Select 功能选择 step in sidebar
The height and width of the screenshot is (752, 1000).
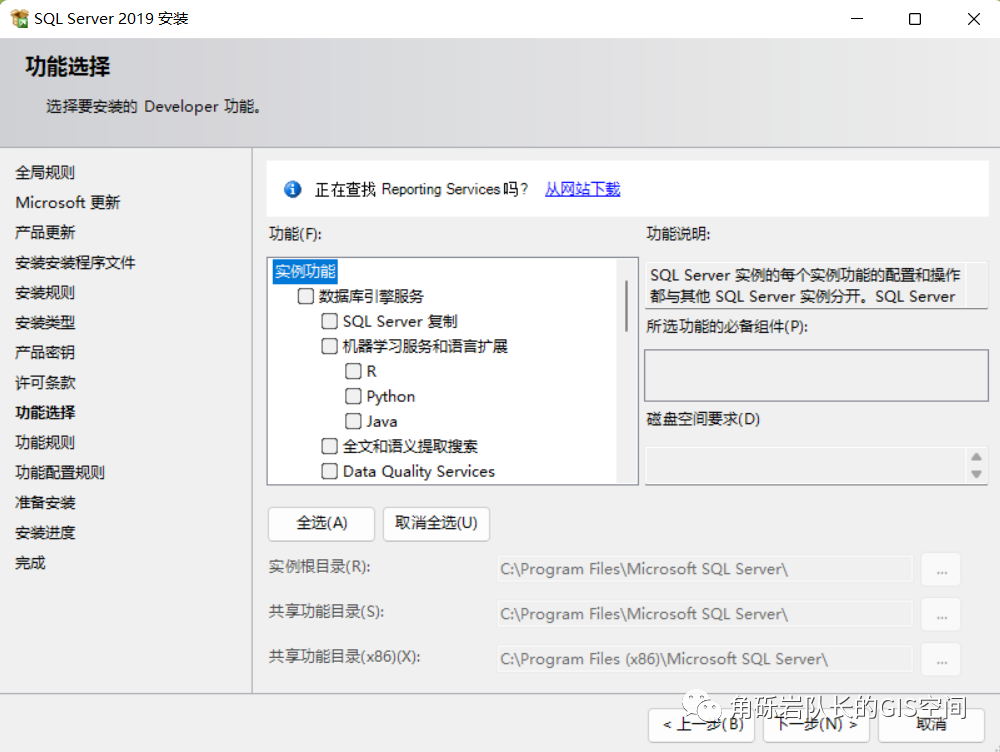click(45, 412)
